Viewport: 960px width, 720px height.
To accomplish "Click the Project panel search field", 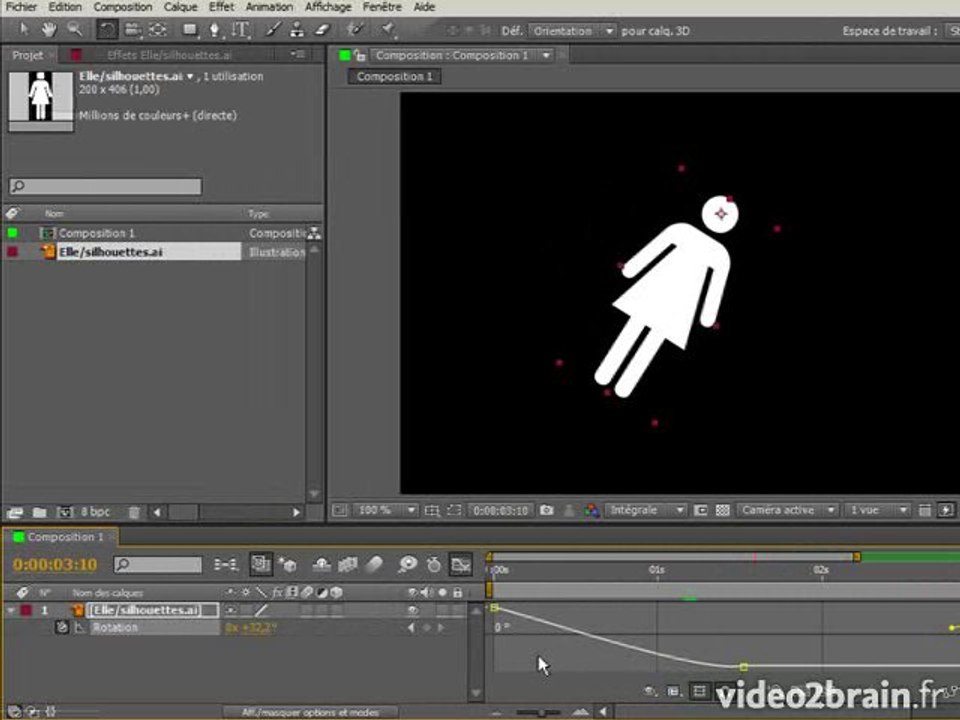I will coord(105,186).
